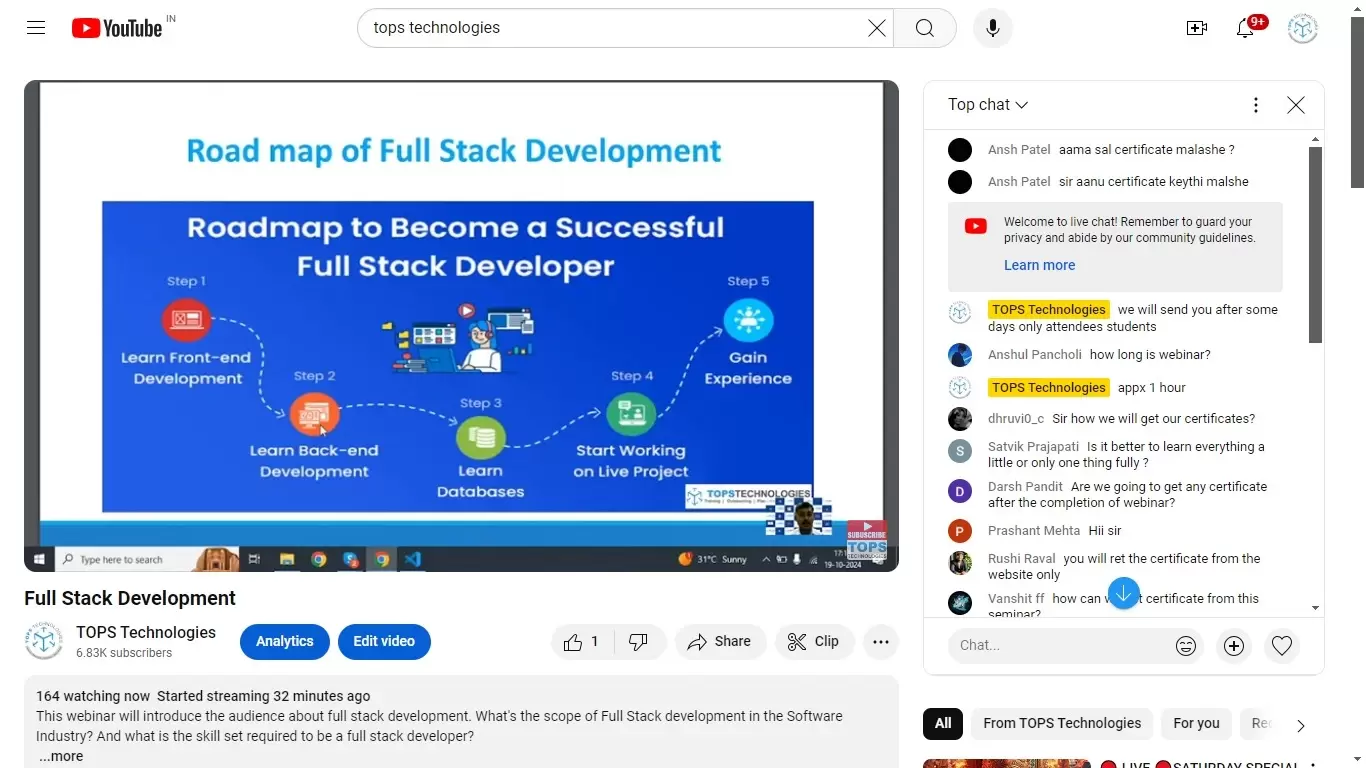Open live chat options menu
This screenshot has height=768, width=1366.
1256,105
